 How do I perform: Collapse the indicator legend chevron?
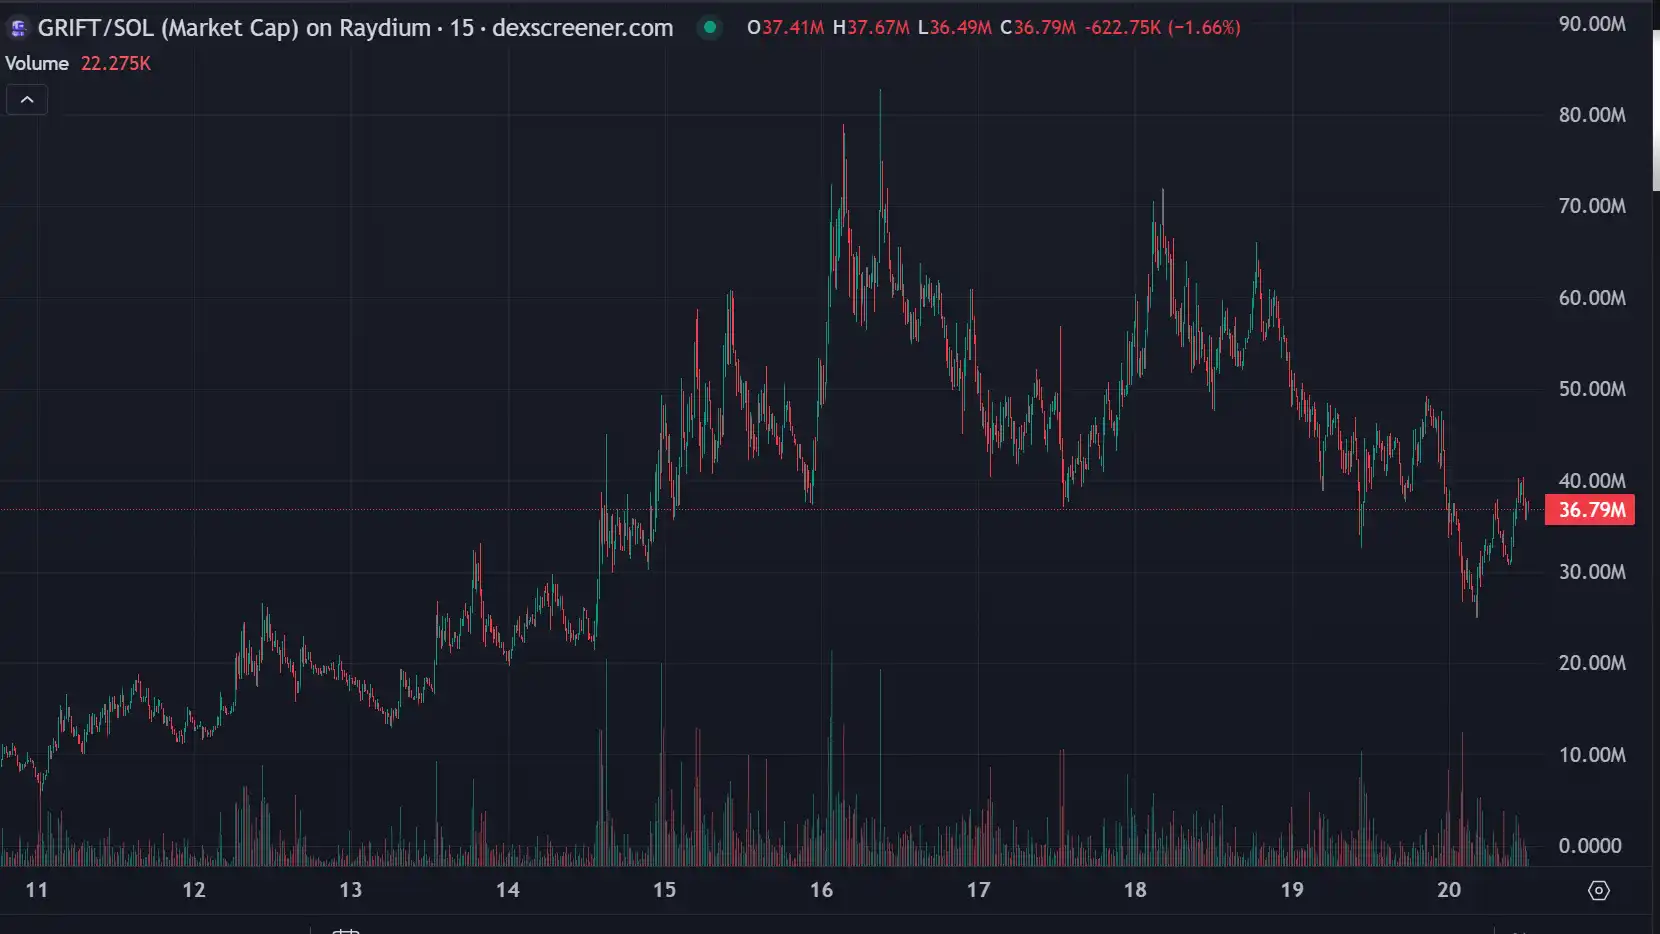point(27,100)
